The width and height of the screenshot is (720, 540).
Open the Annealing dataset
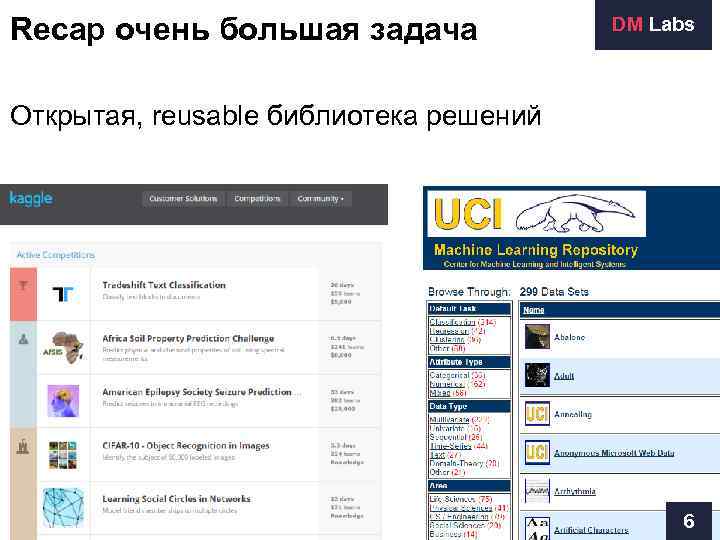[573, 414]
